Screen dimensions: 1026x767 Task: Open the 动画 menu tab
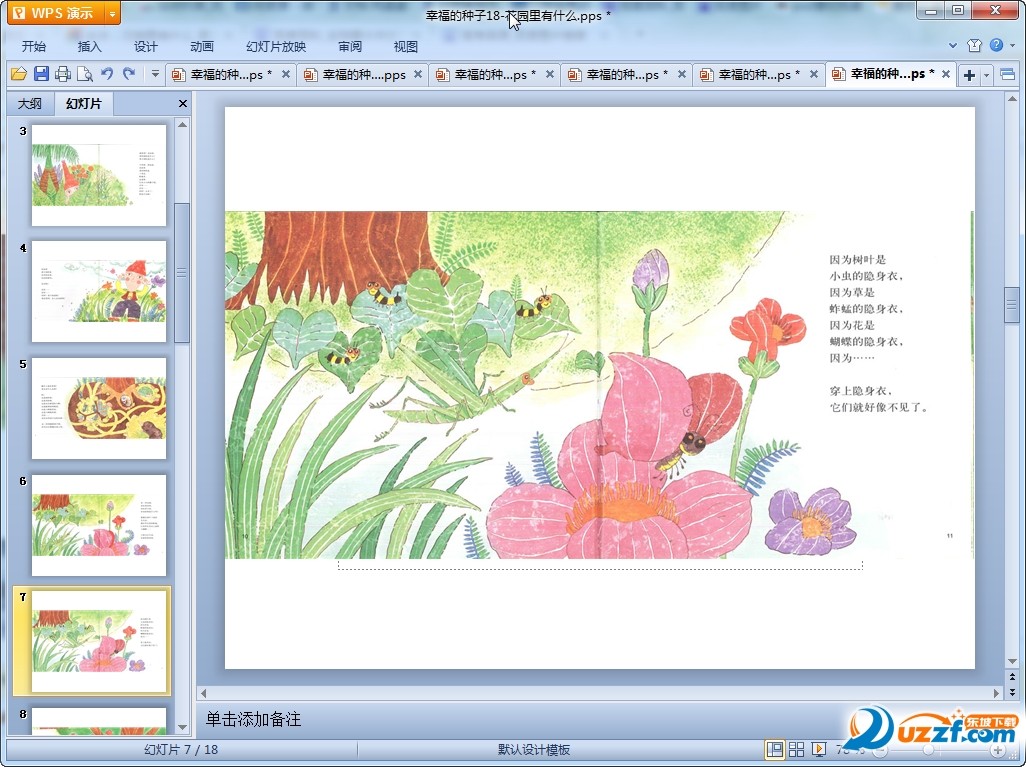point(202,46)
